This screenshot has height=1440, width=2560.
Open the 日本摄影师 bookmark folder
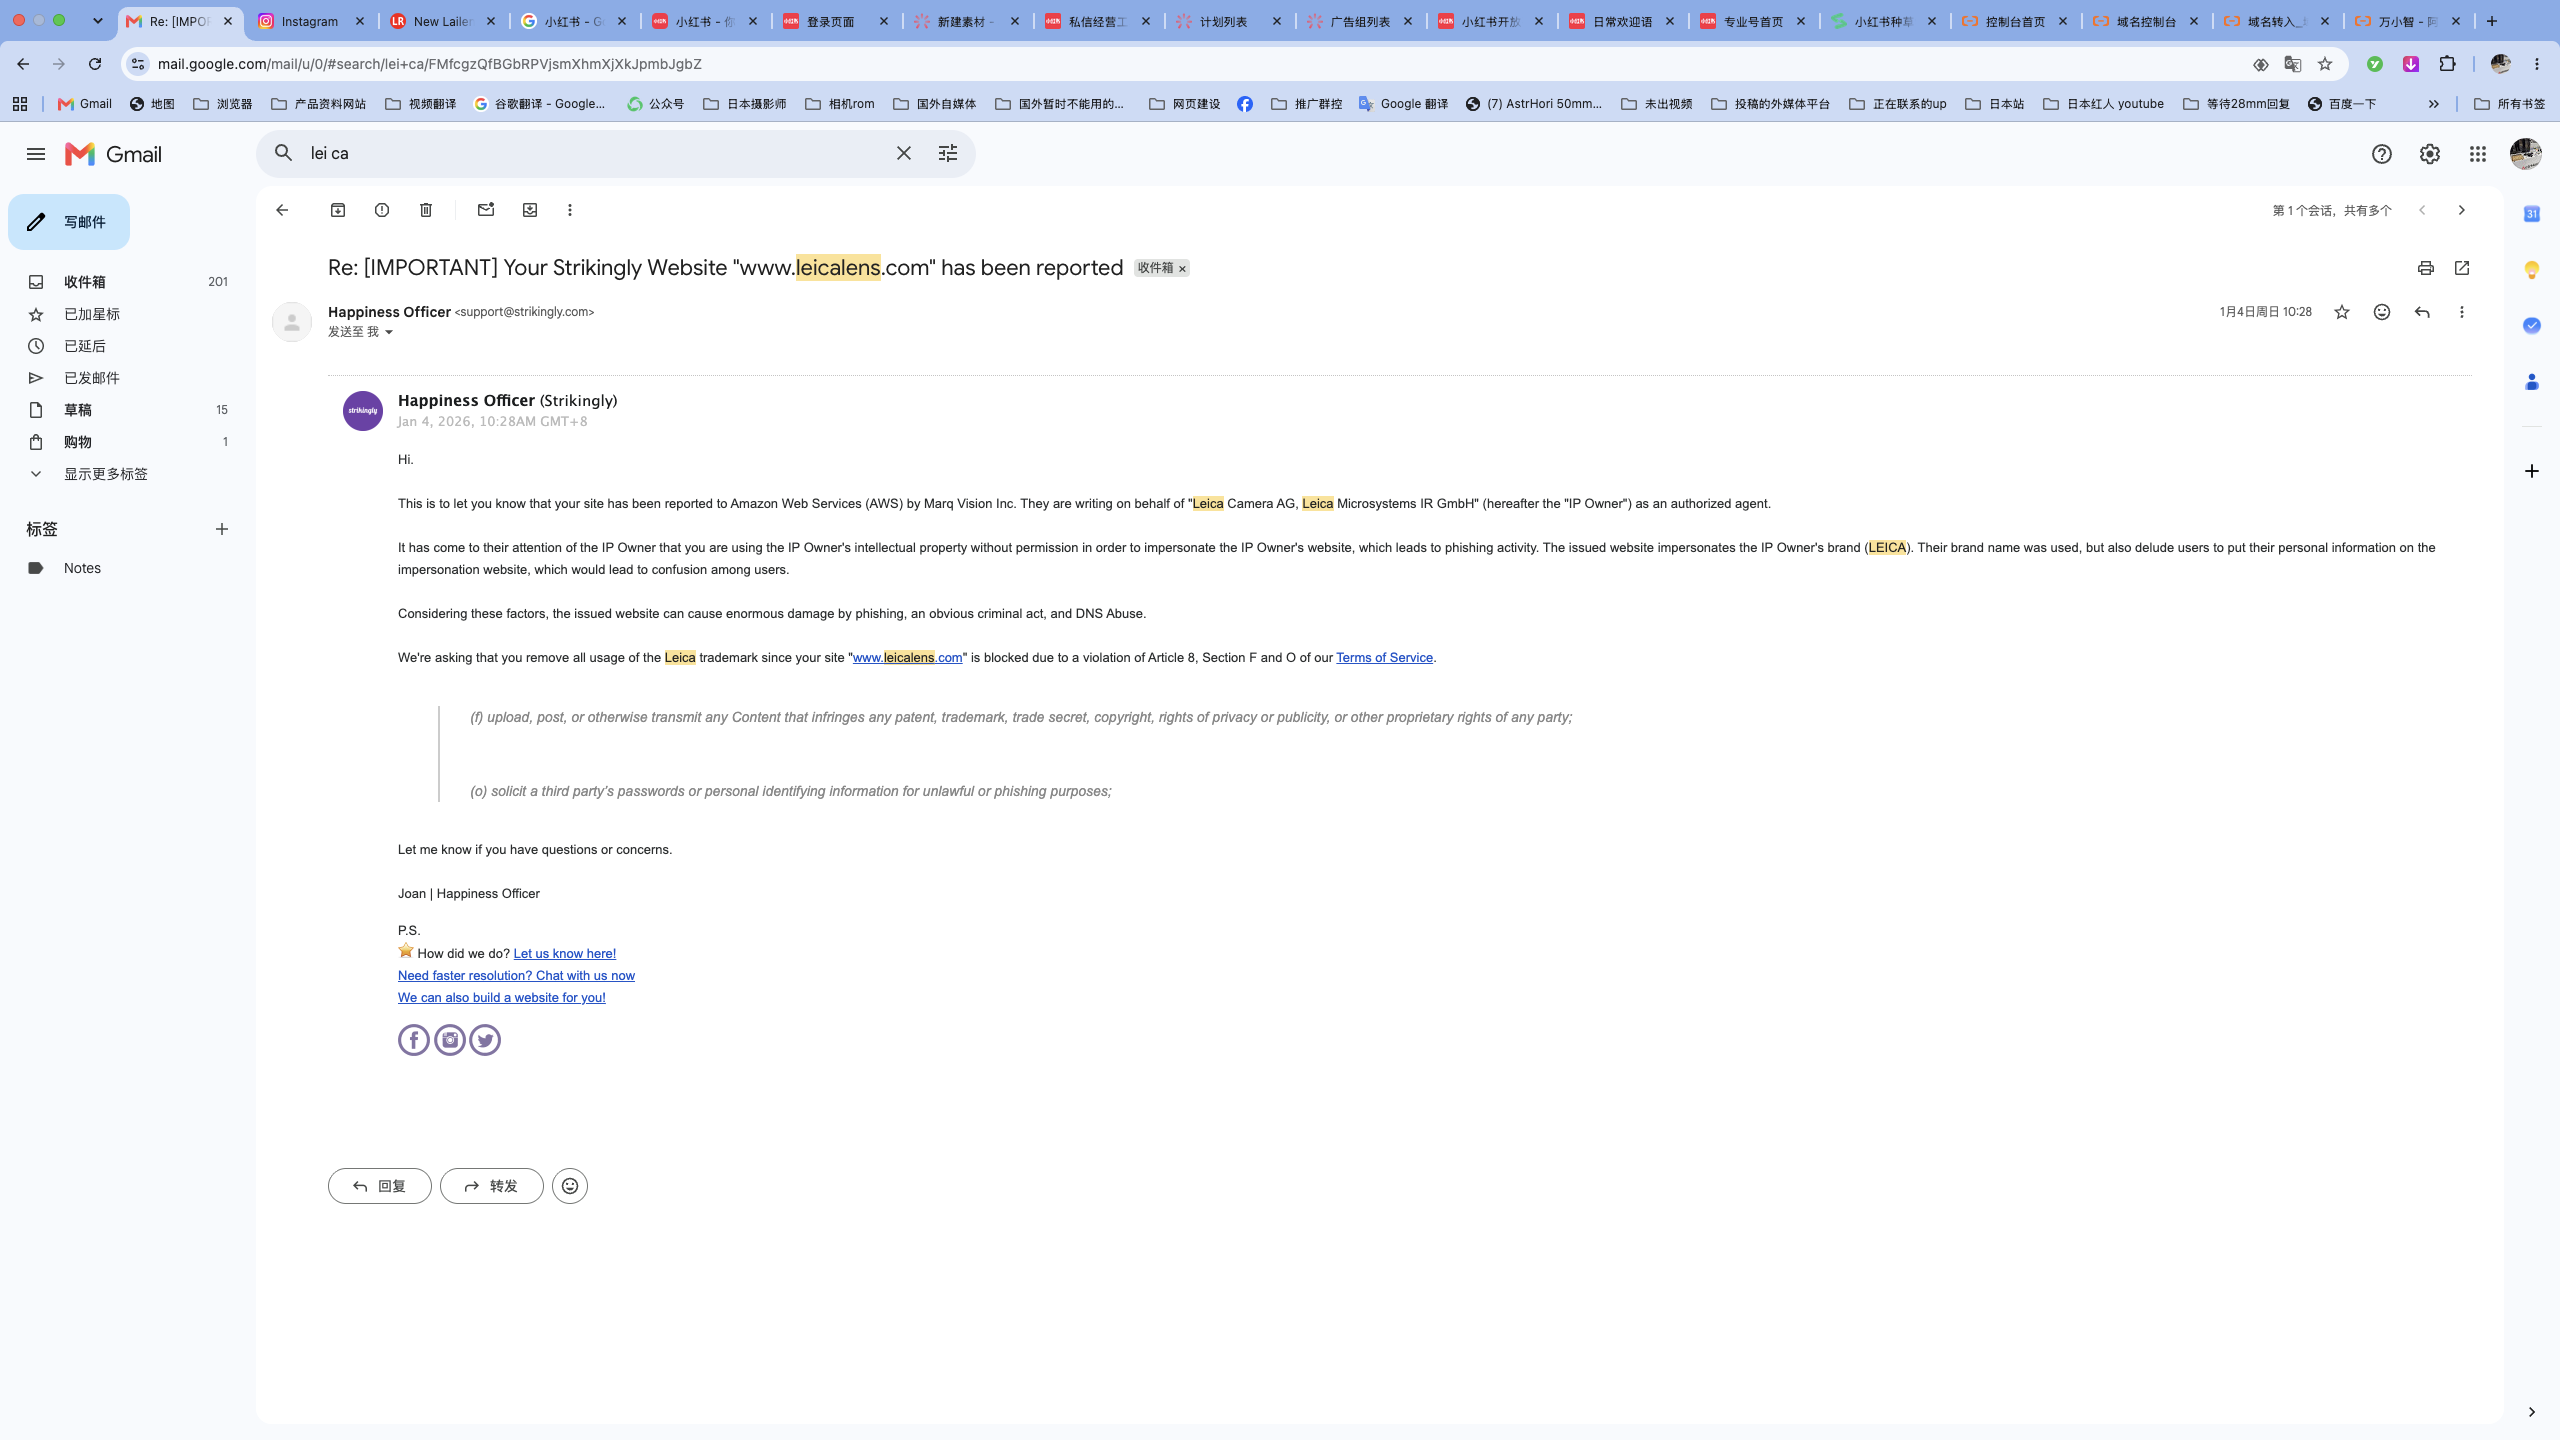[745, 104]
